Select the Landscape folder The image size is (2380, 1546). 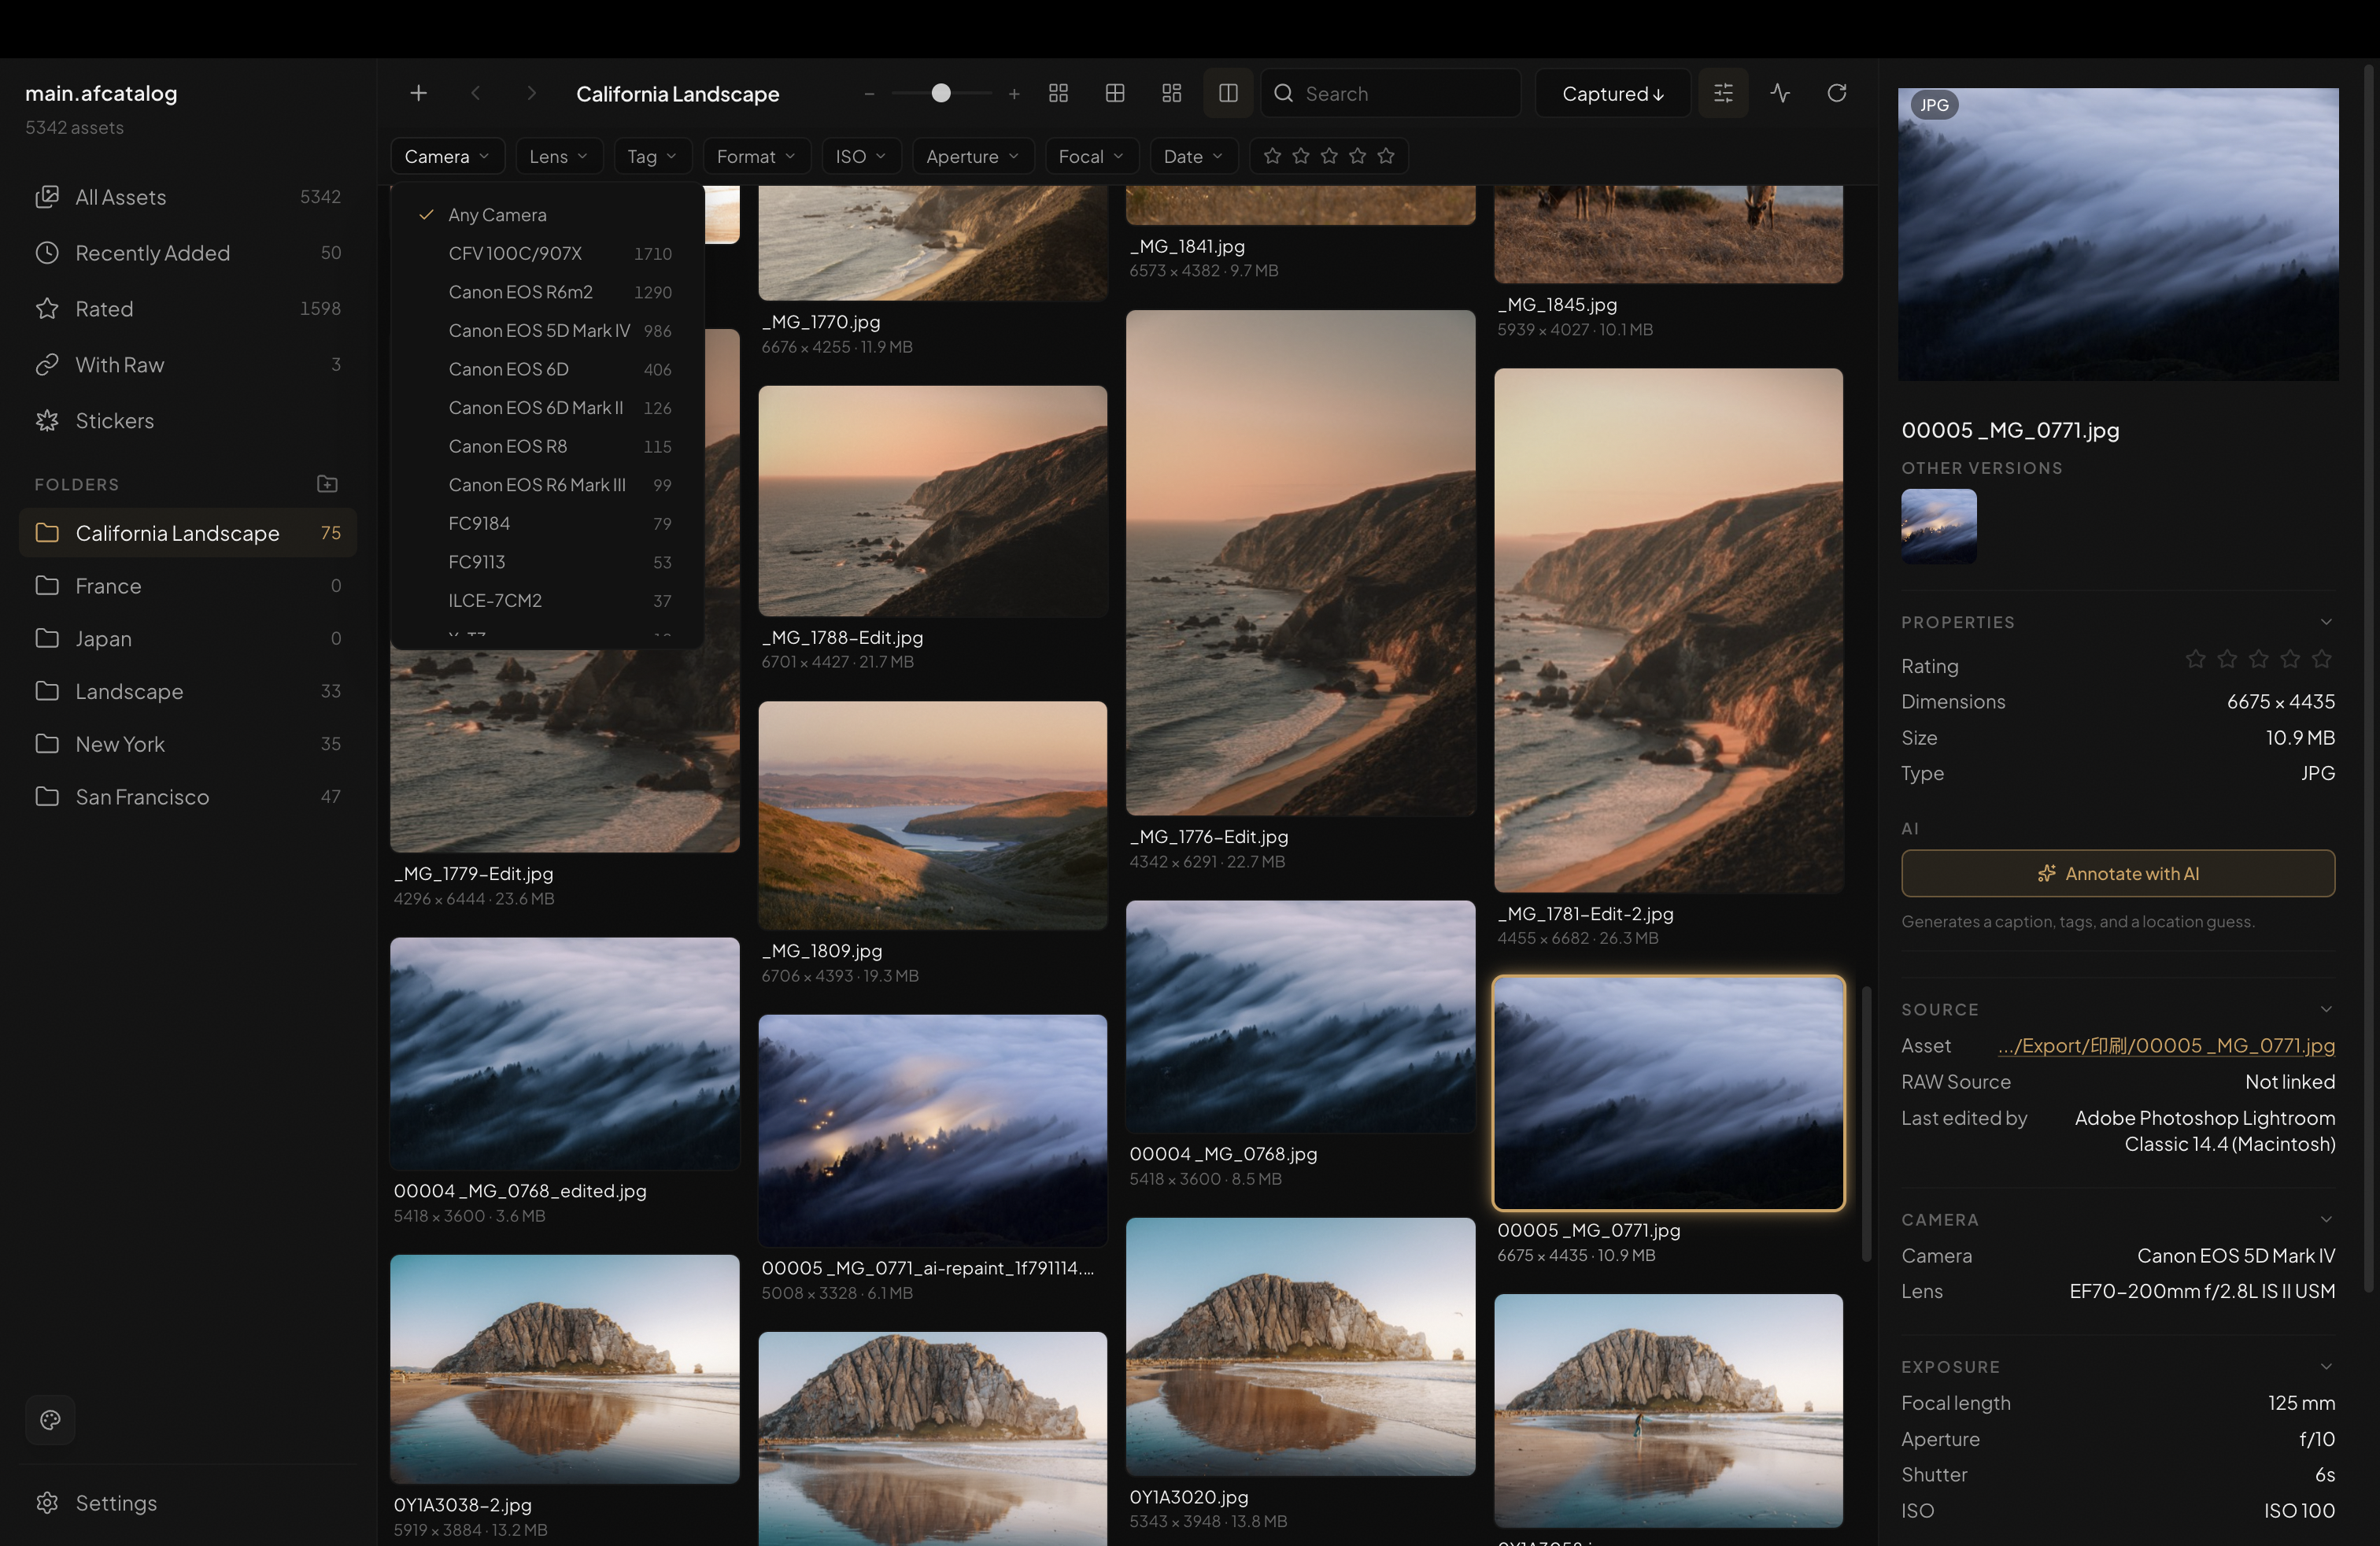188,691
